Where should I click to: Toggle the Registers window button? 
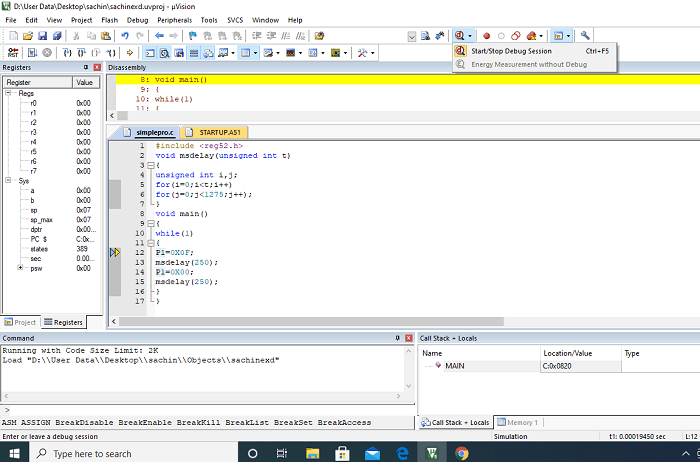(194, 53)
